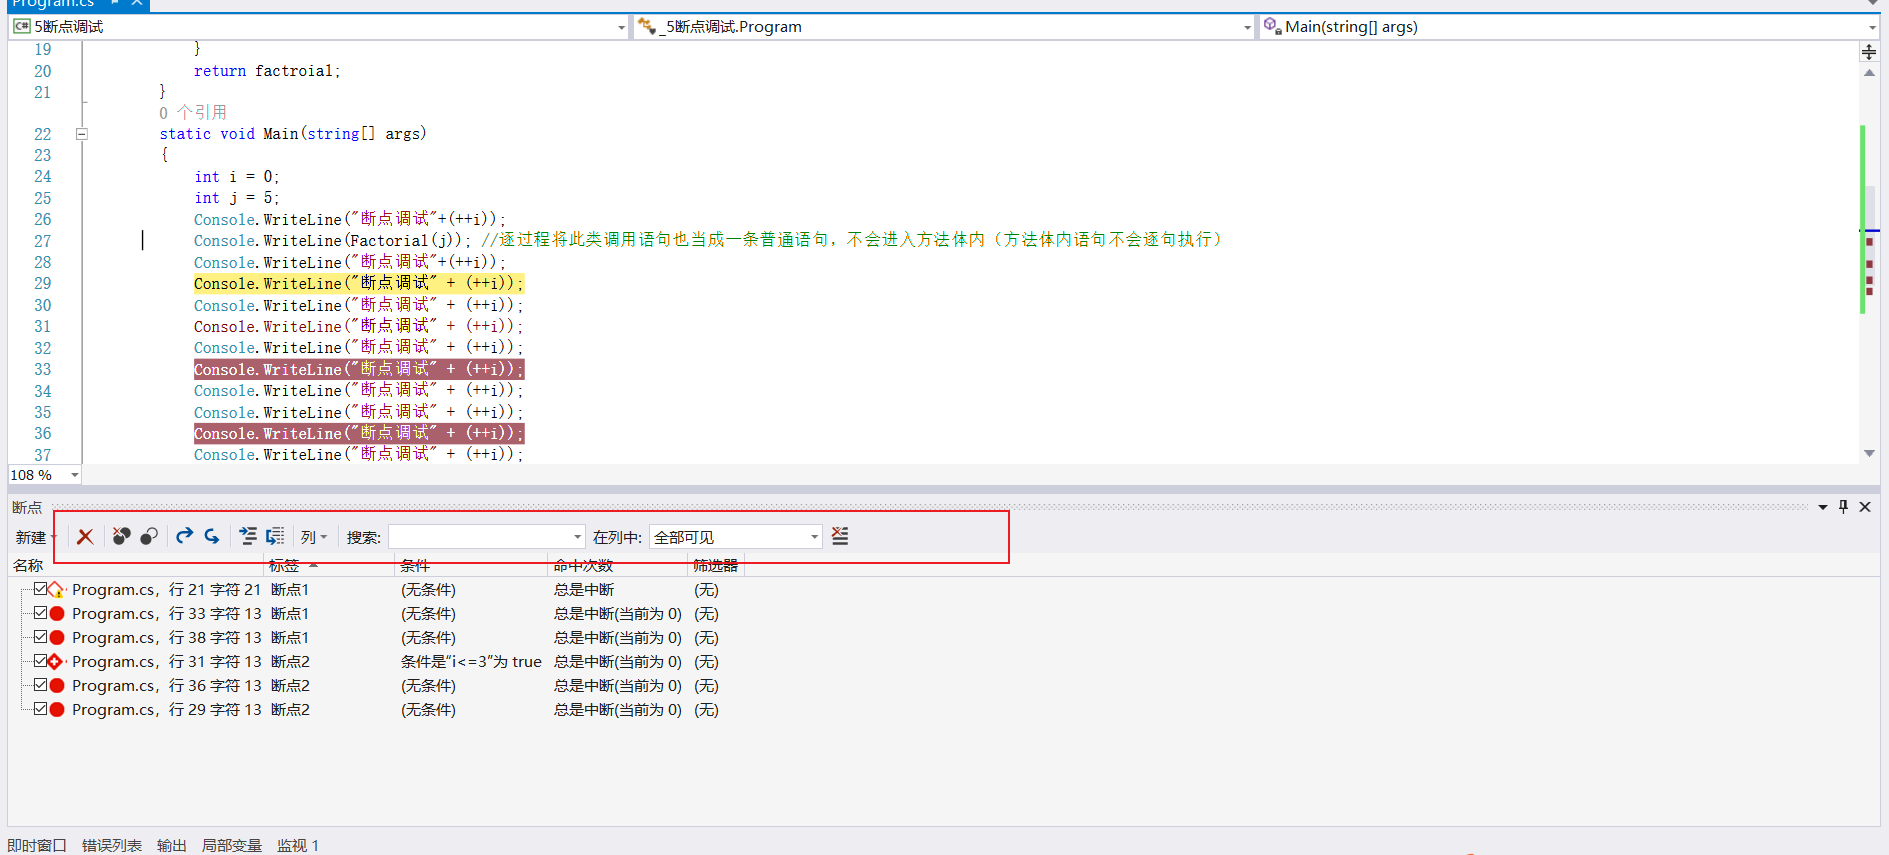Uncheck breakpoint at line 21 char 21
Viewport: 1889px width, 855px height.
pyautogui.click(x=40, y=589)
